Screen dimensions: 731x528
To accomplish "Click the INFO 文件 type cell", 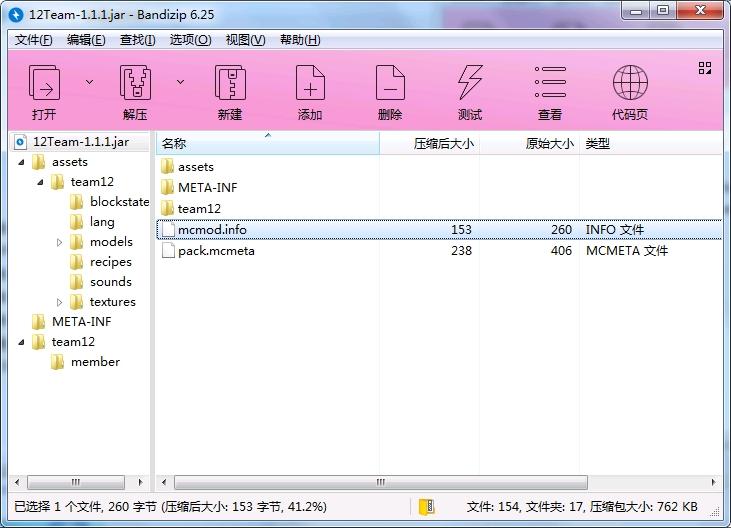I will click(x=614, y=230).
